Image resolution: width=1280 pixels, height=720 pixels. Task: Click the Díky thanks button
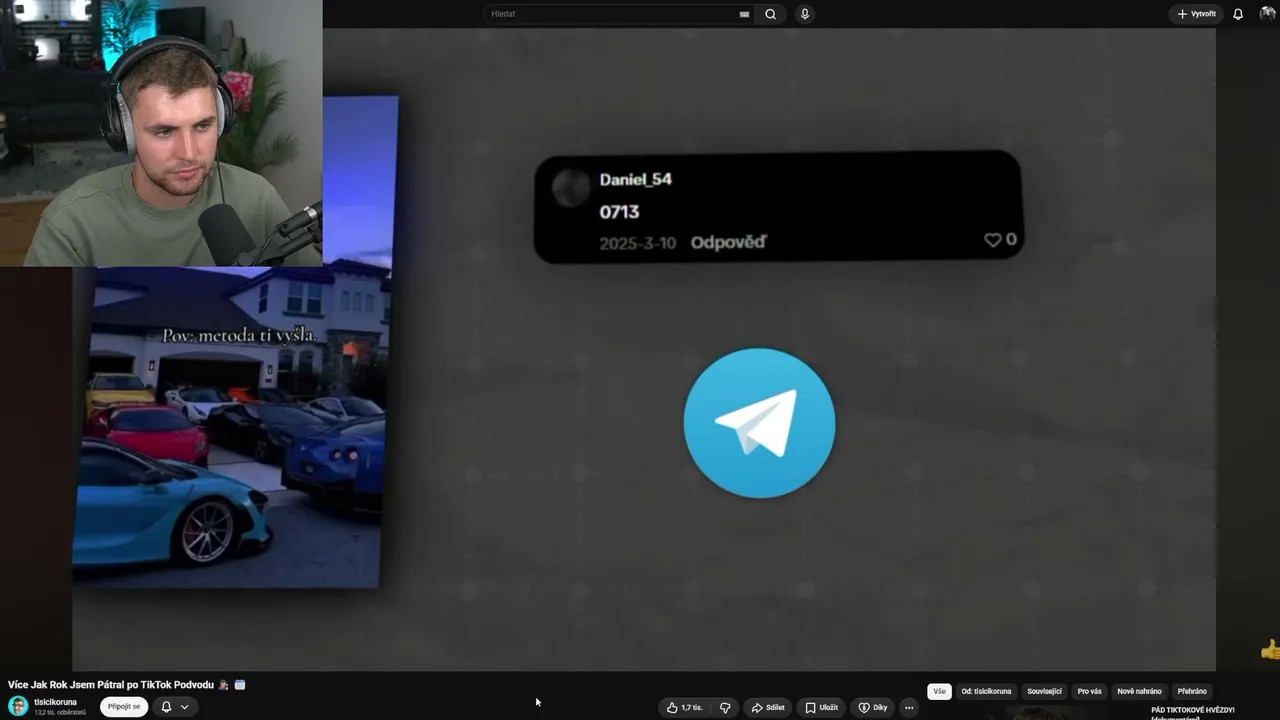click(873, 707)
